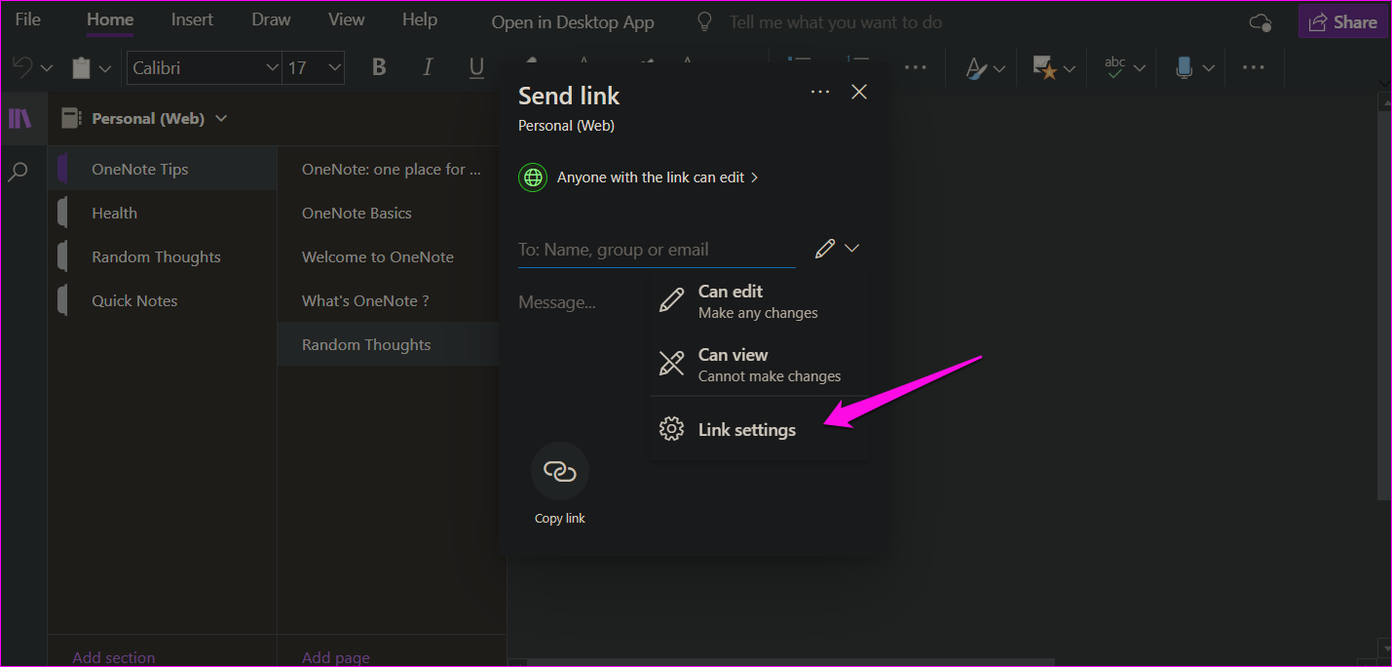Switch to the Draw ribbon tab
1392x667 pixels.
point(270,19)
